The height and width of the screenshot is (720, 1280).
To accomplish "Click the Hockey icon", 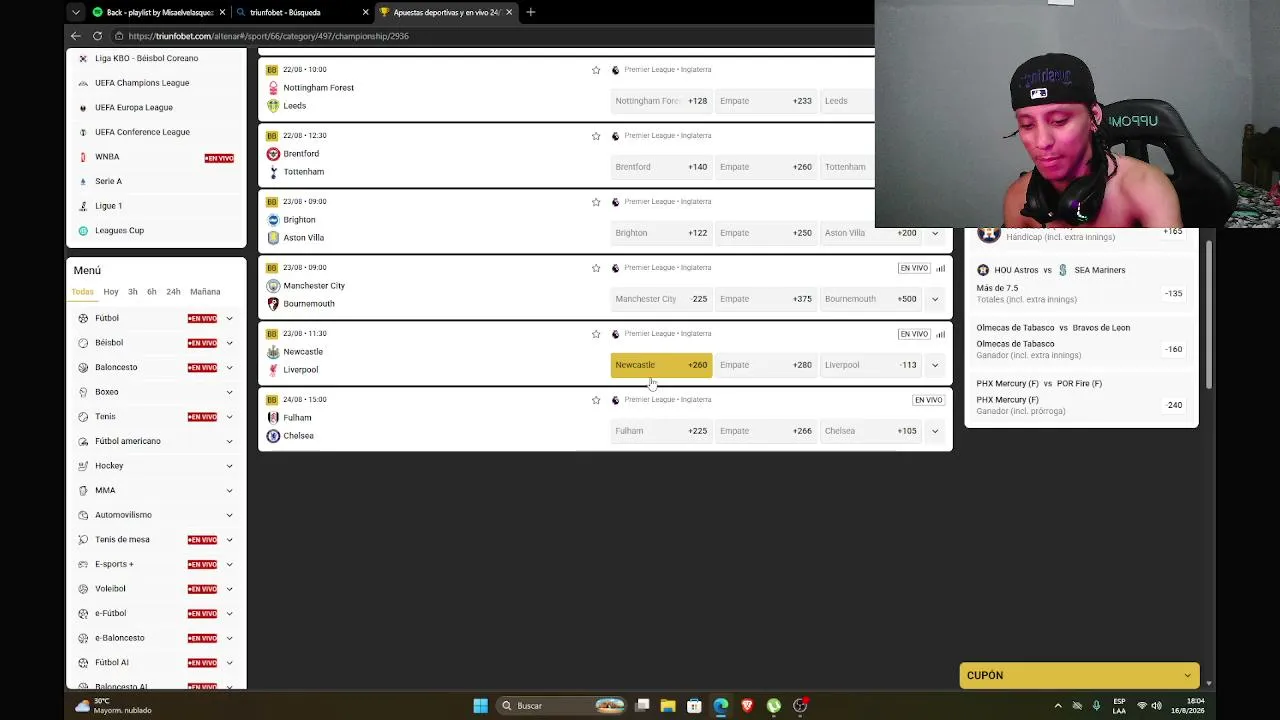I will pos(83,466).
